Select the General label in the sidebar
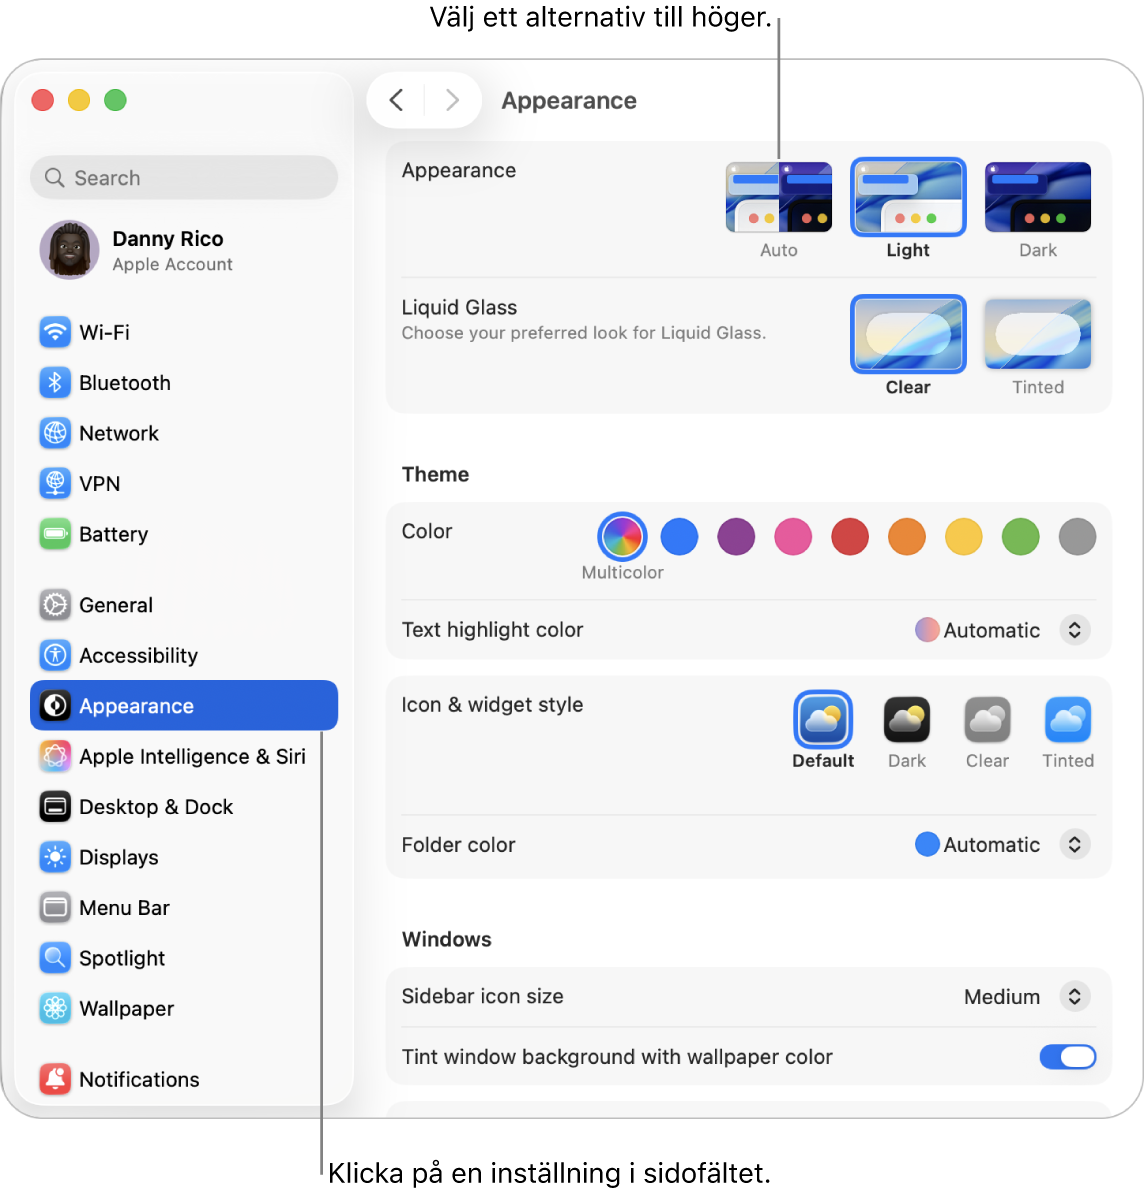The width and height of the screenshot is (1144, 1194). click(x=116, y=605)
